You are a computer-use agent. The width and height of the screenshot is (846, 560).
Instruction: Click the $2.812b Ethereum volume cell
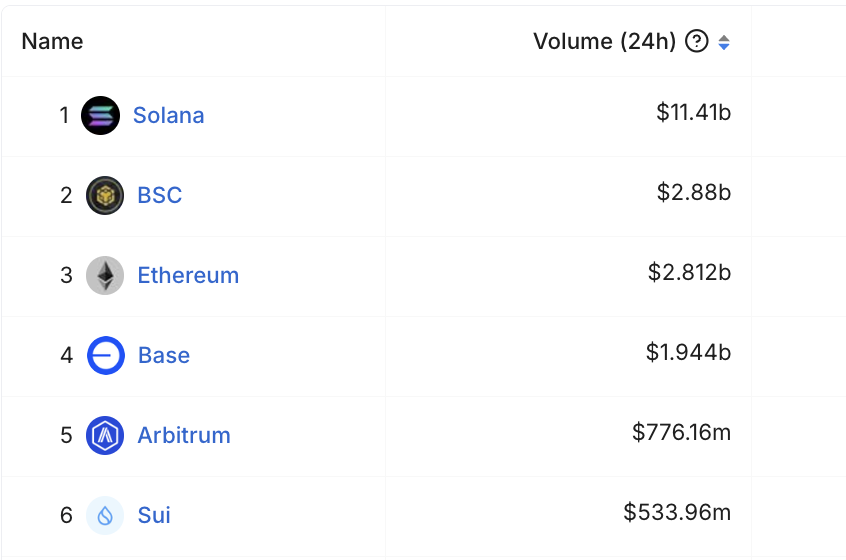click(x=689, y=272)
